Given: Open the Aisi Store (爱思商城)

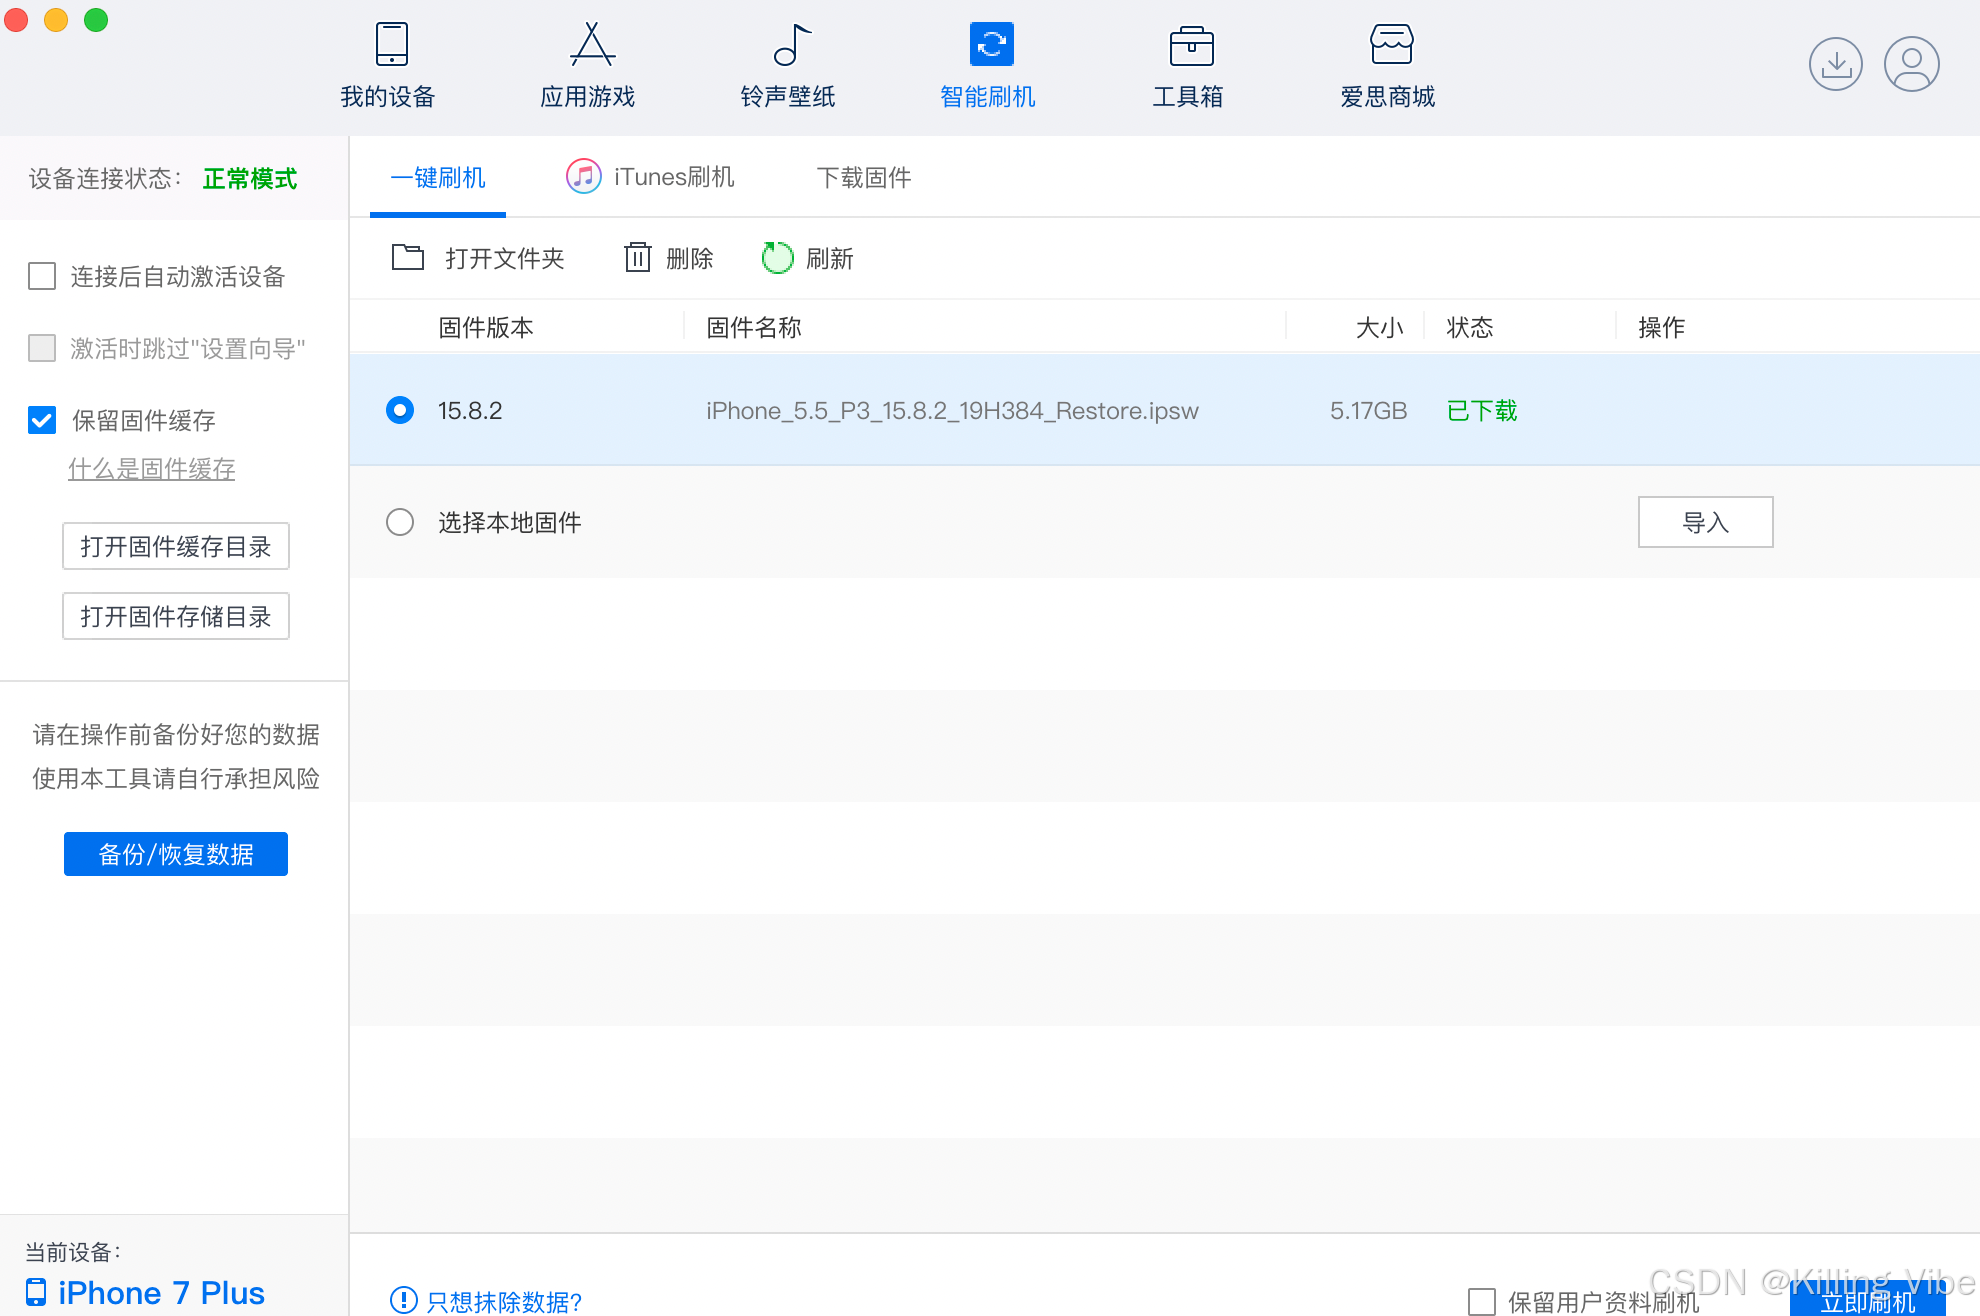Looking at the screenshot, I should tap(1389, 64).
